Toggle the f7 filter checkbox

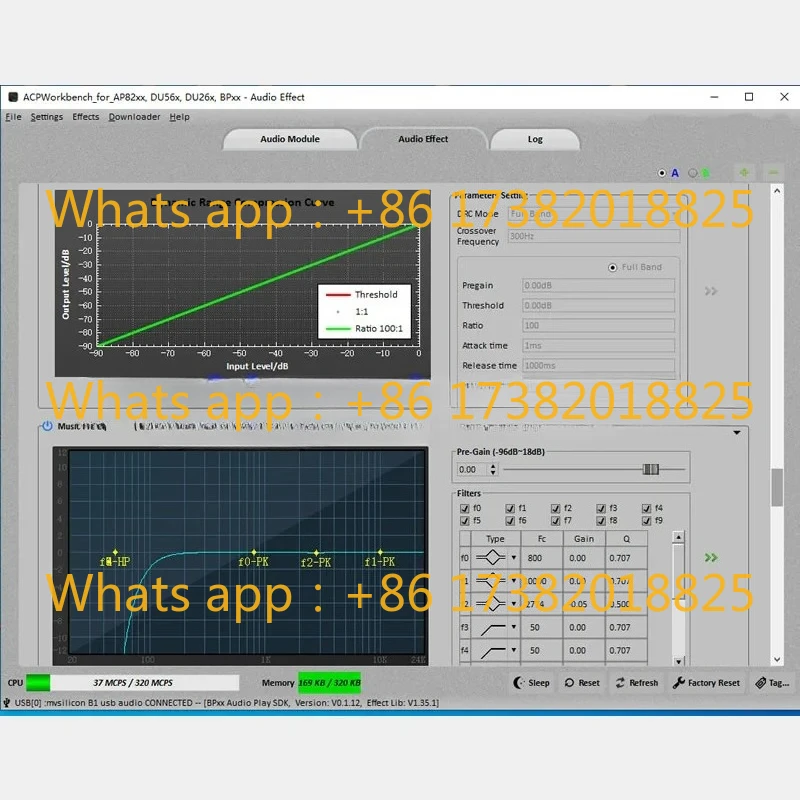[x=556, y=520]
